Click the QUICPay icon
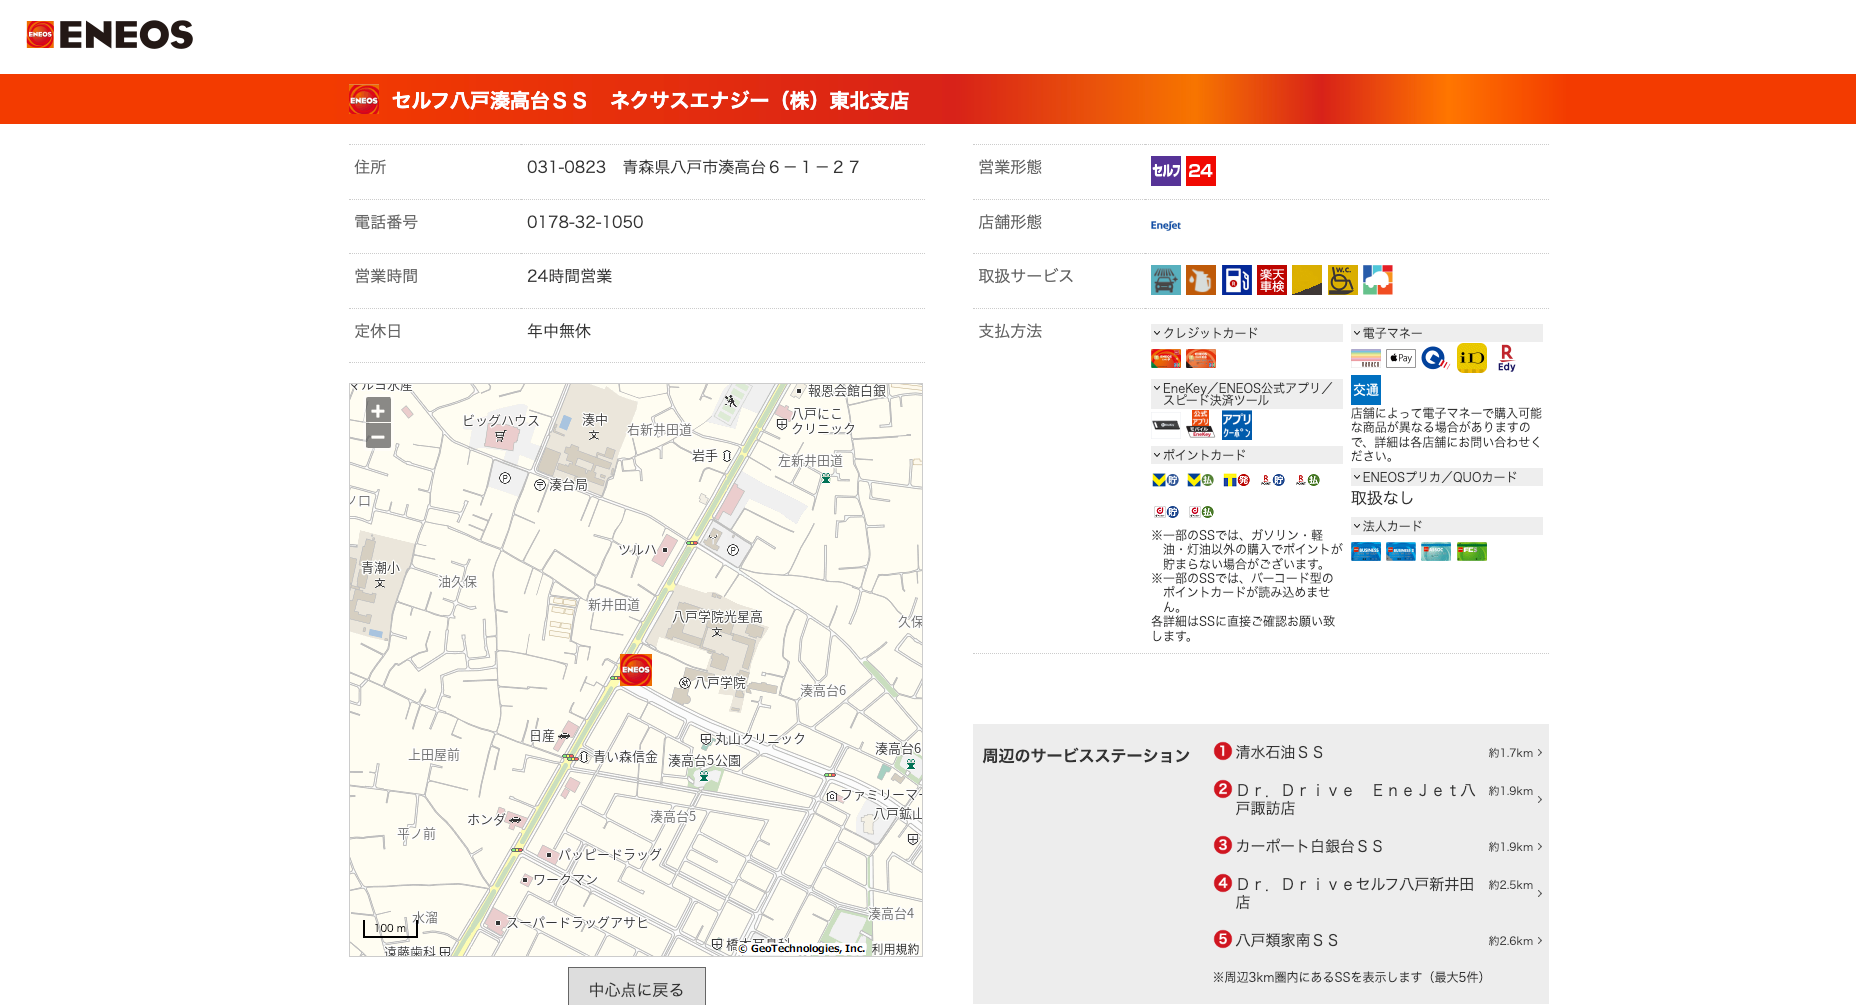The width and height of the screenshot is (1856, 1005). pyautogui.click(x=1436, y=358)
